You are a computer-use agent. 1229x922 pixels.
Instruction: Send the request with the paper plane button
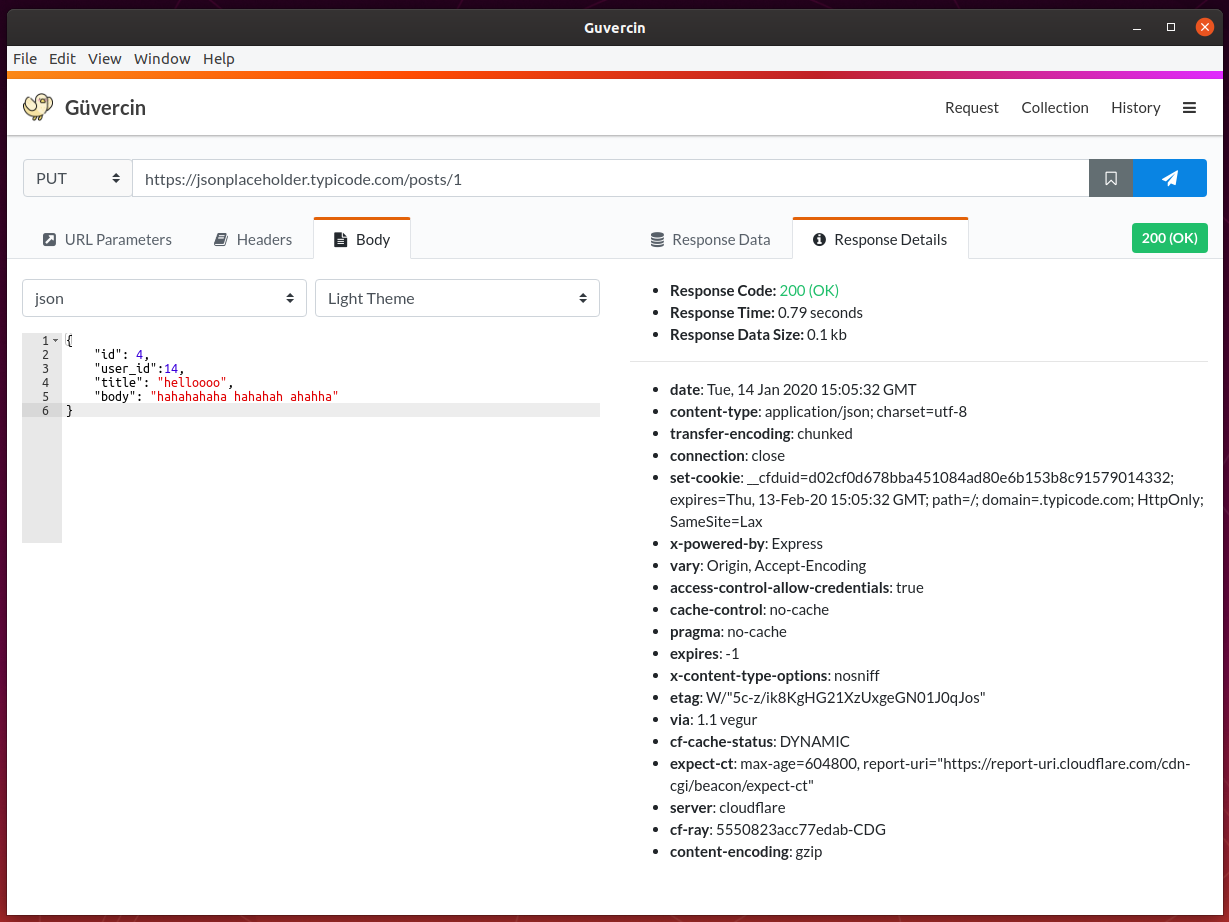(1170, 178)
